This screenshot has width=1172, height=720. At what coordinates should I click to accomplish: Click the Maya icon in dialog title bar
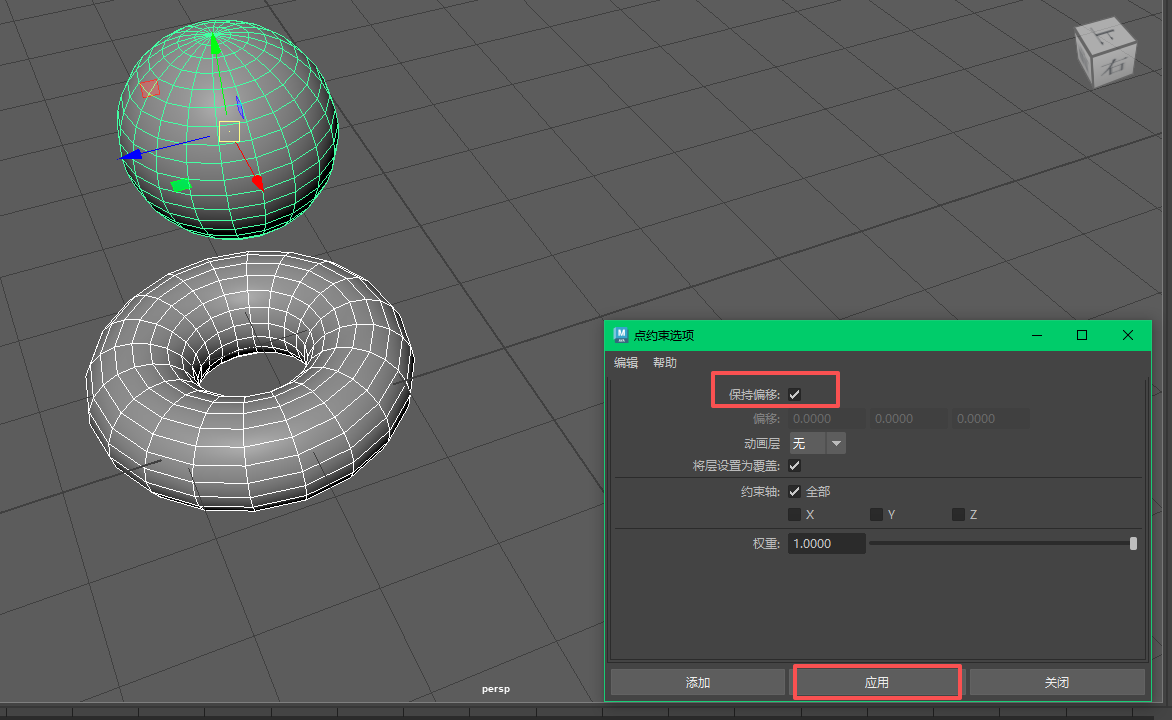tap(620, 335)
